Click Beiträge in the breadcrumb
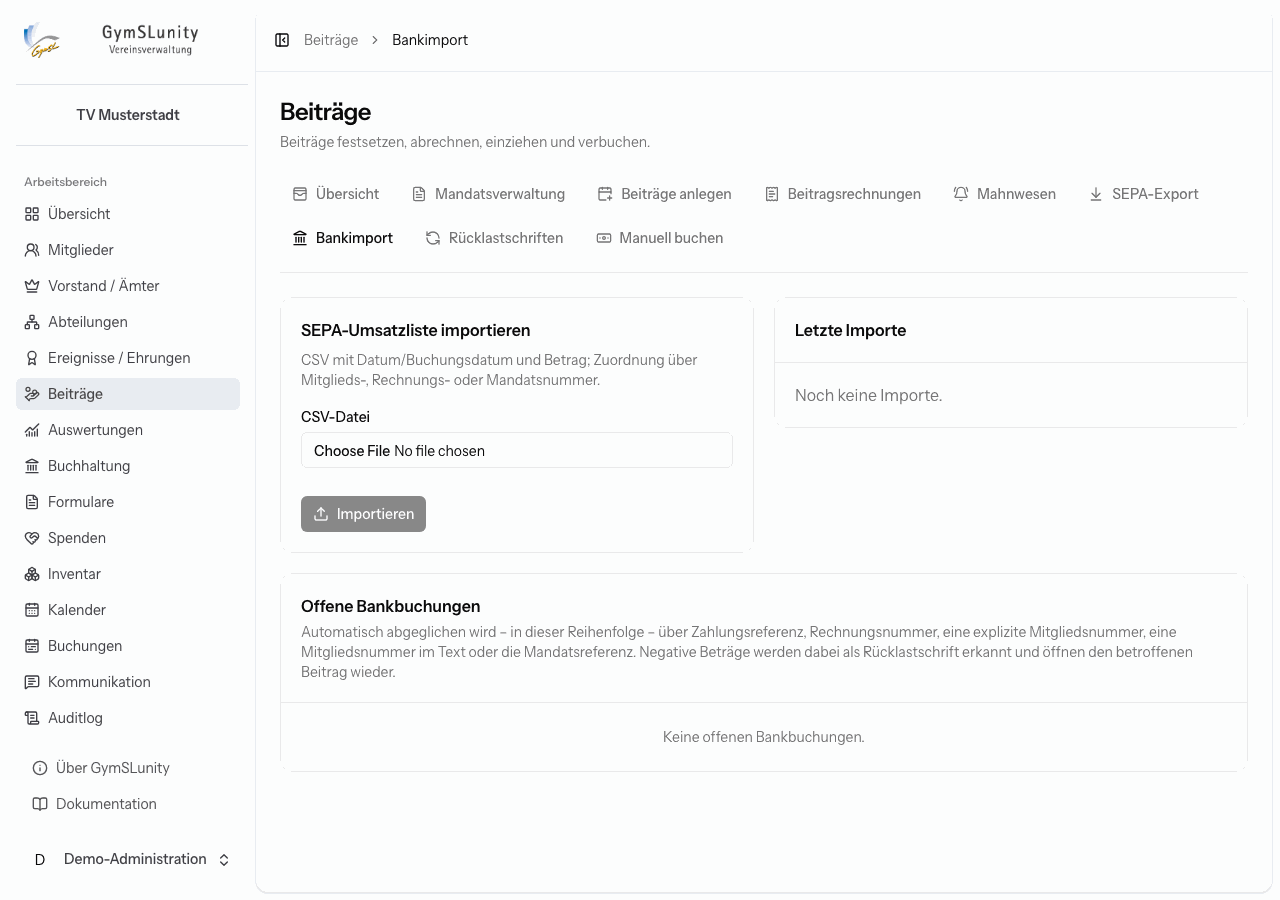Screen dimensions: 1280x900 click(331, 40)
